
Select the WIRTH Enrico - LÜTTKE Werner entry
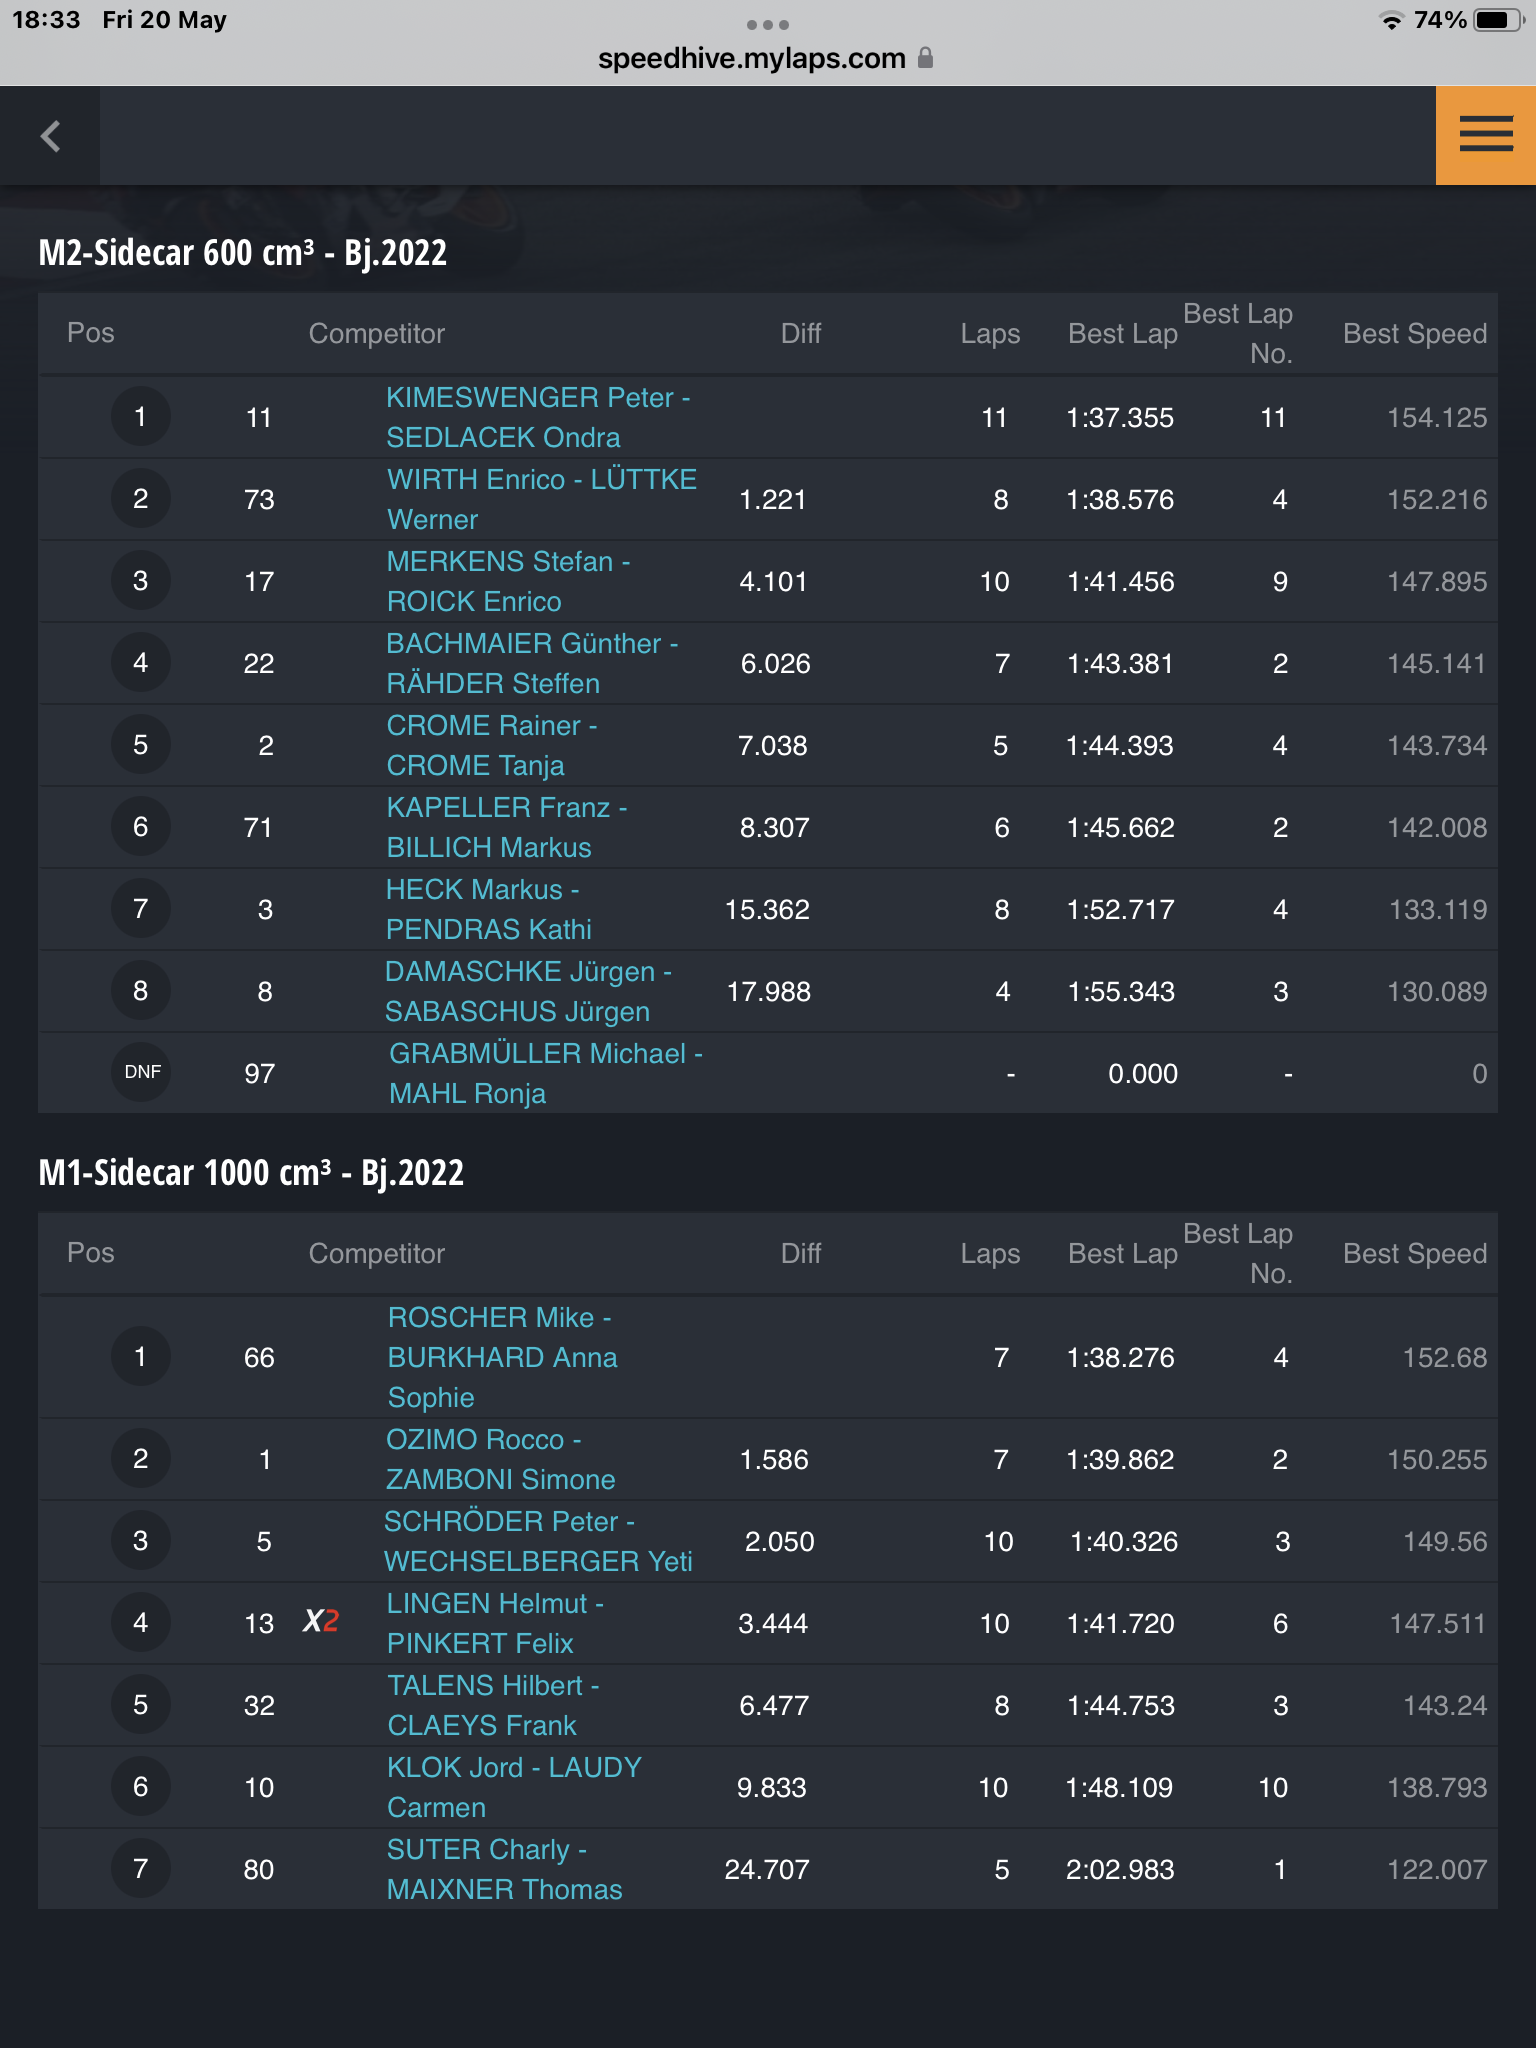click(541, 499)
